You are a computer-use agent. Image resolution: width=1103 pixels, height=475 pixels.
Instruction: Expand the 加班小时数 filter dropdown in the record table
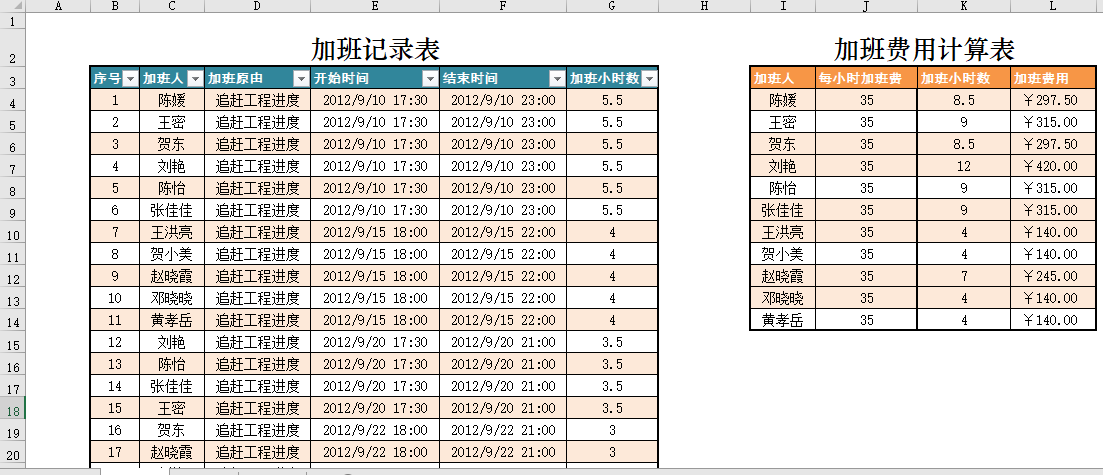649,78
